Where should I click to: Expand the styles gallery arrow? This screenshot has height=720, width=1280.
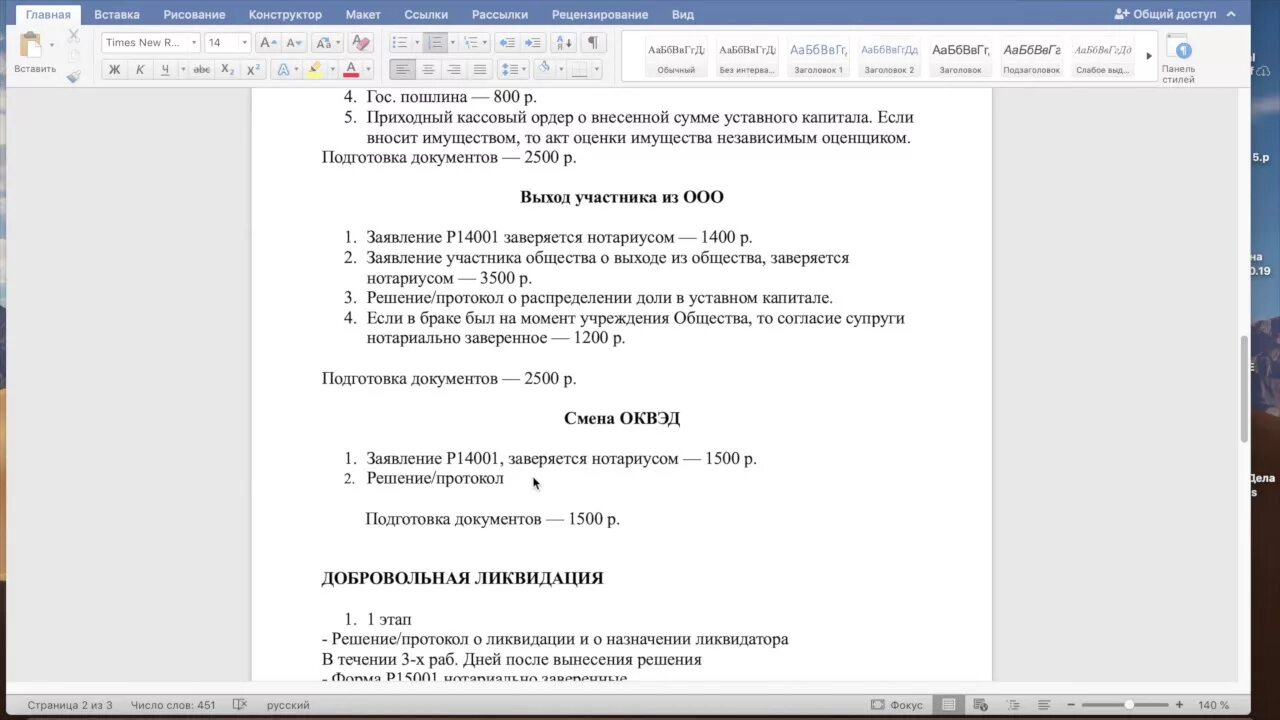1149,56
